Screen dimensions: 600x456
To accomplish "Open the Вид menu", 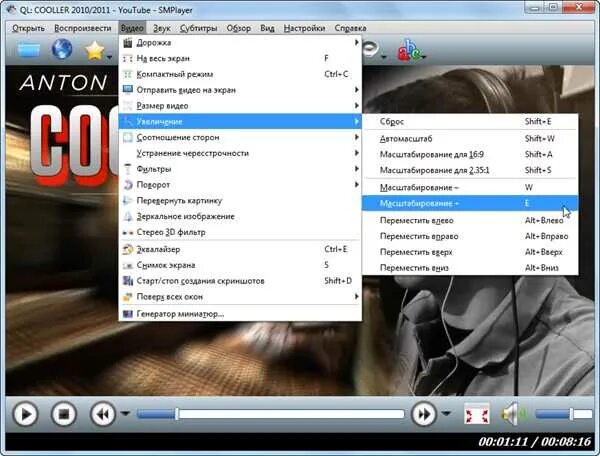I will coord(267,28).
